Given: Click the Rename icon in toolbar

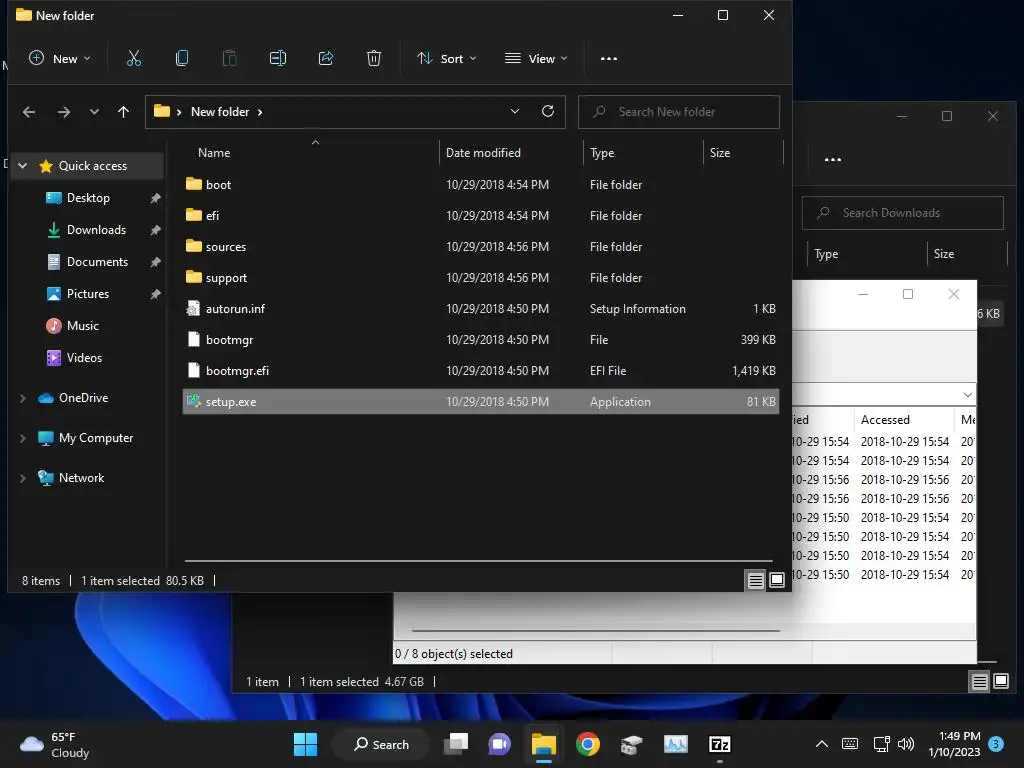Looking at the screenshot, I should (278, 58).
